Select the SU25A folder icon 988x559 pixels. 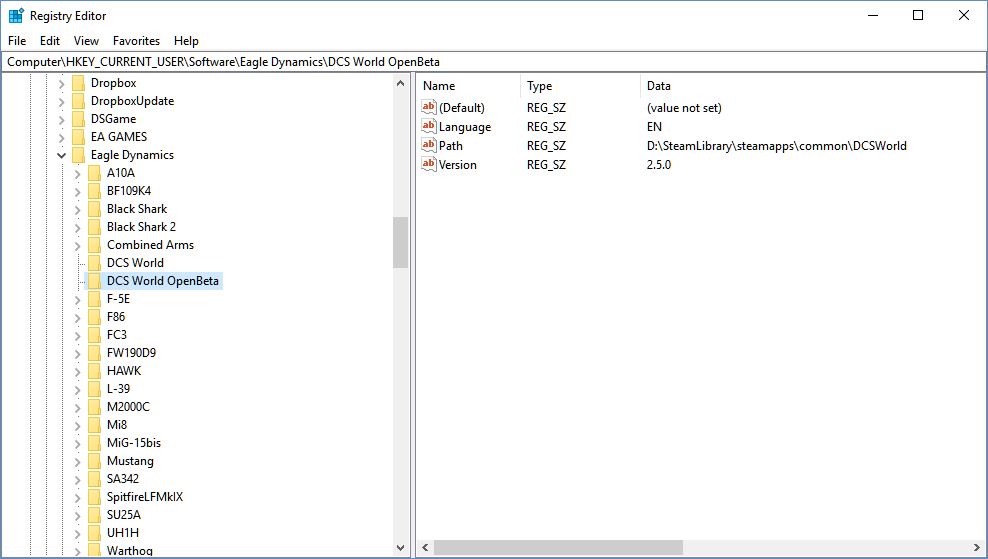click(95, 515)
